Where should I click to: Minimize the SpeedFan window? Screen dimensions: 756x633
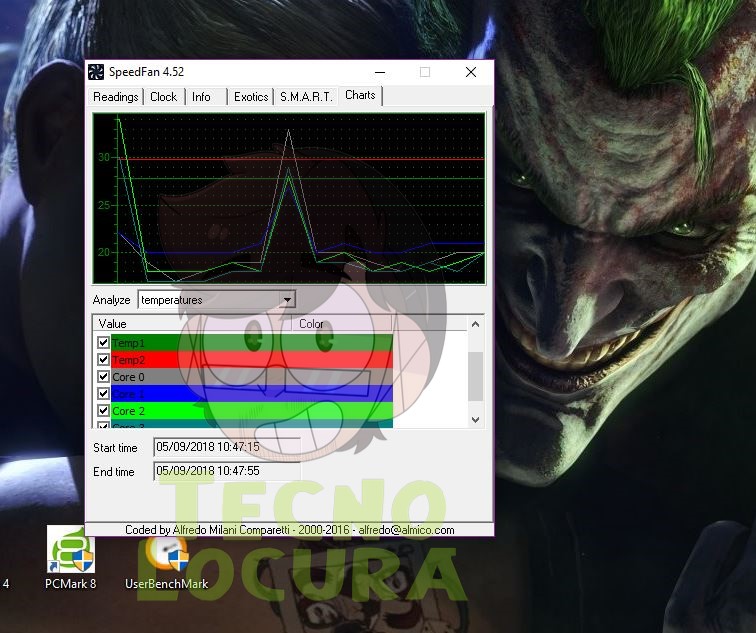click(x=380, y=72)
